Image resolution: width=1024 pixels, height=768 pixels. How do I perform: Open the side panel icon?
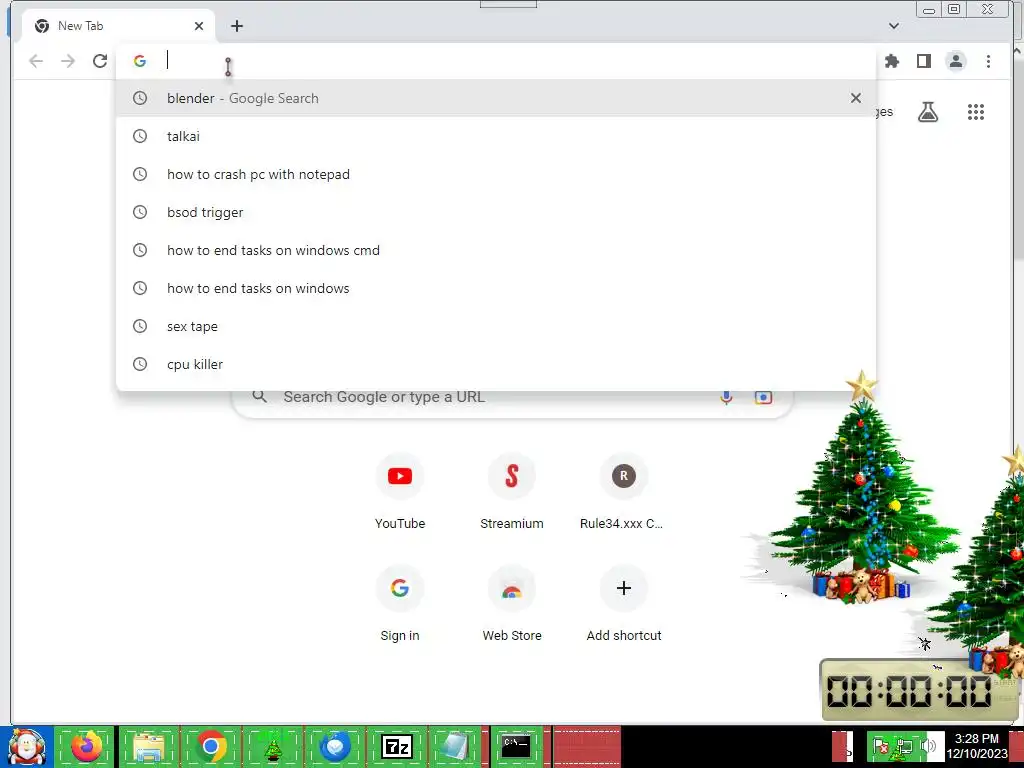click(923, 61)
